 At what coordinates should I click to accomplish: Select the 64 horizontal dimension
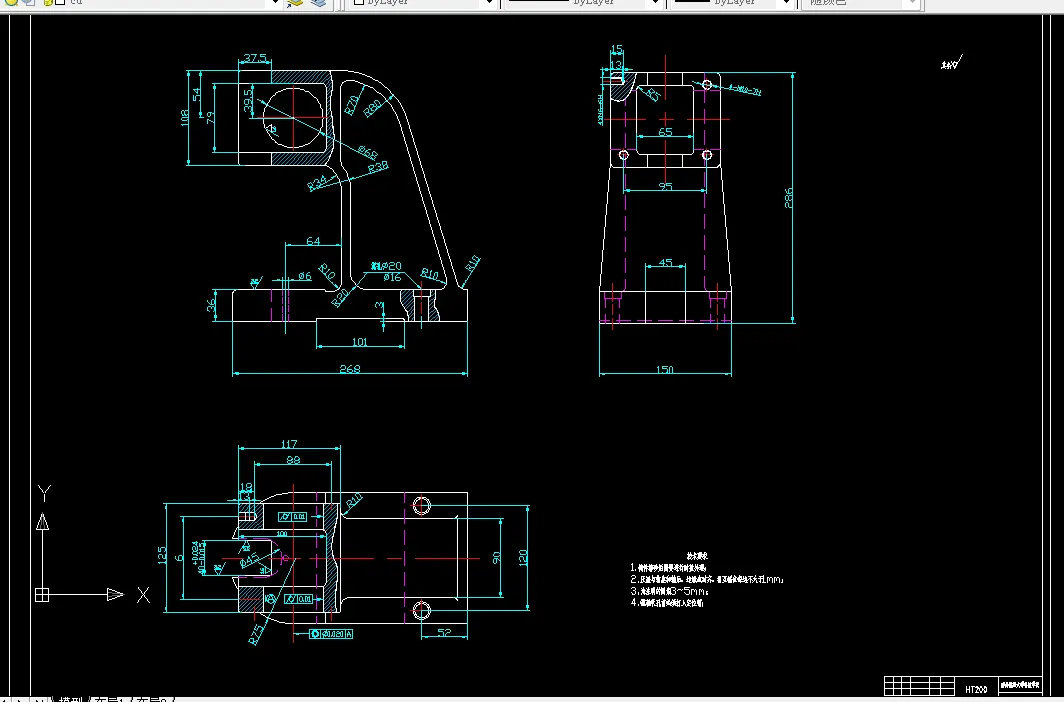(x=313, y=241)
